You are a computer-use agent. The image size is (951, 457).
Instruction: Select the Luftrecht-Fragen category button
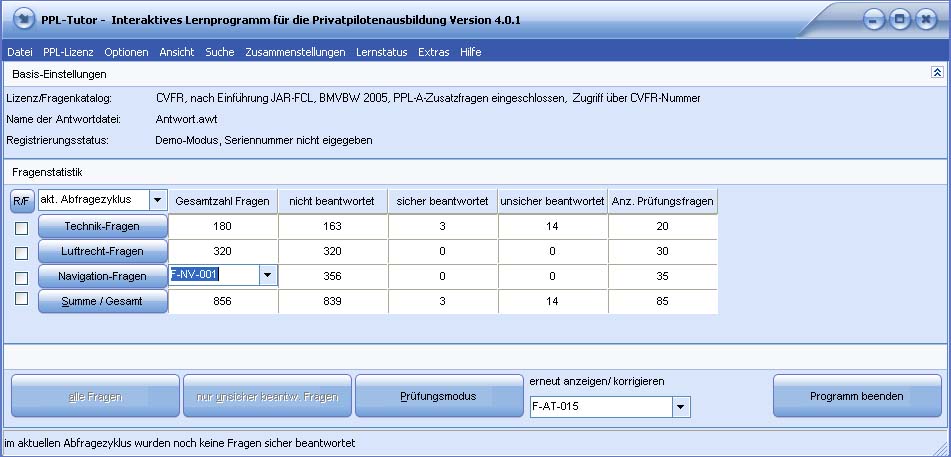click(x=102, y=251)
